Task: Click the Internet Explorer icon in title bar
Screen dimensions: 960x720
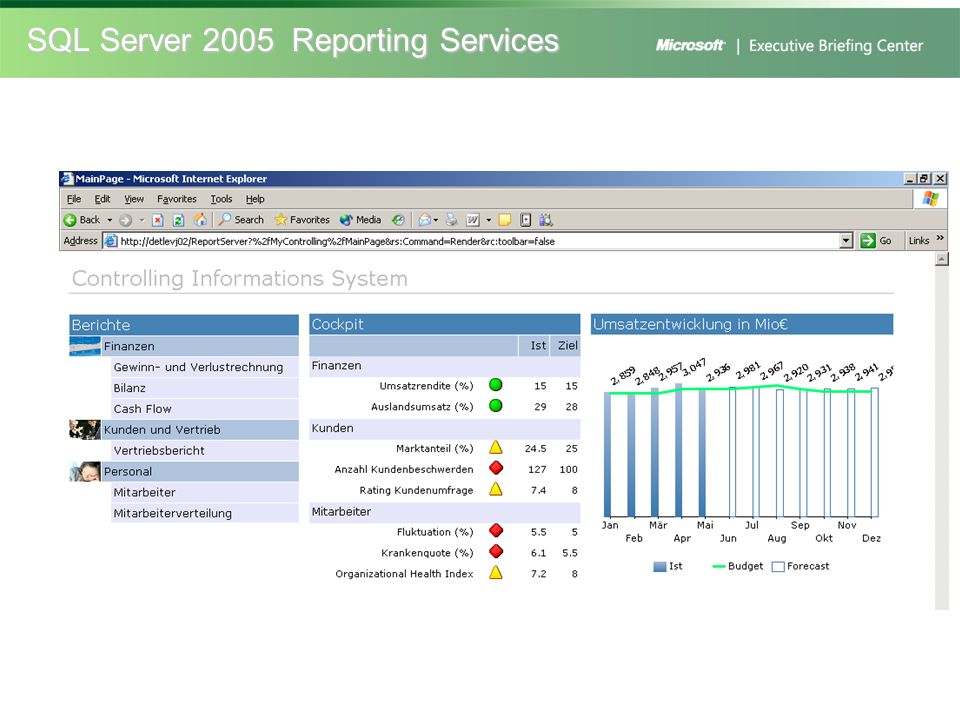Action: point(67,179)
